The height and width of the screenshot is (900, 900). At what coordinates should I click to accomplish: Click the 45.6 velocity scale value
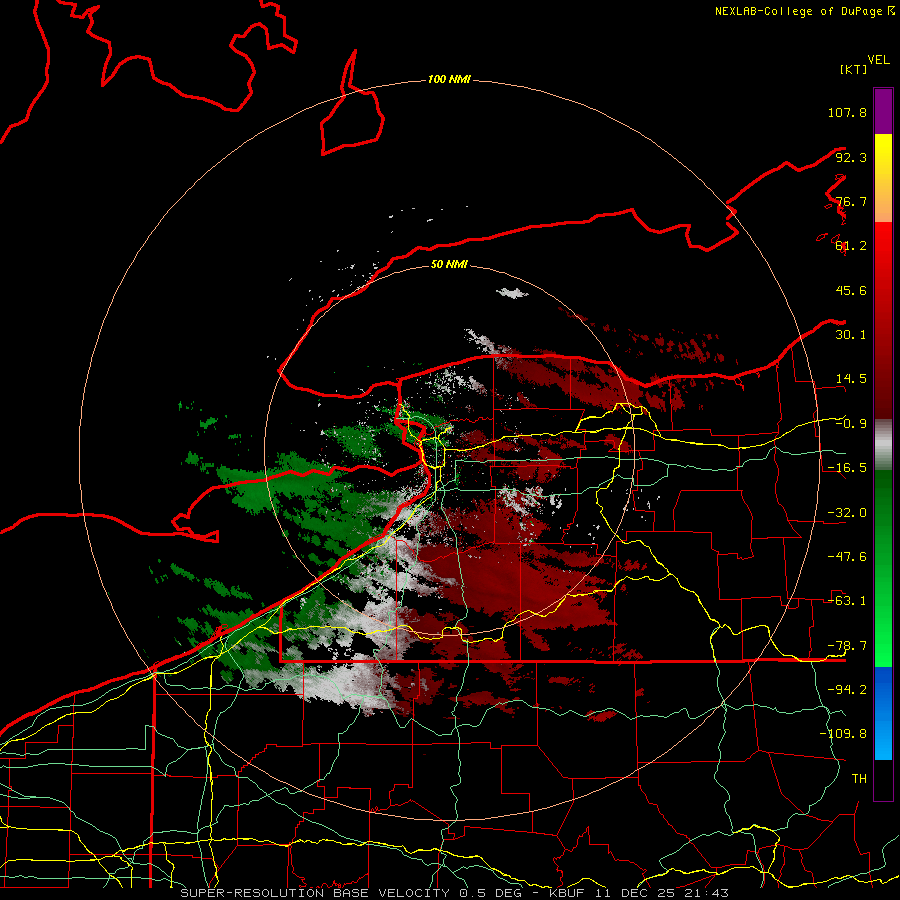[851, 290]
